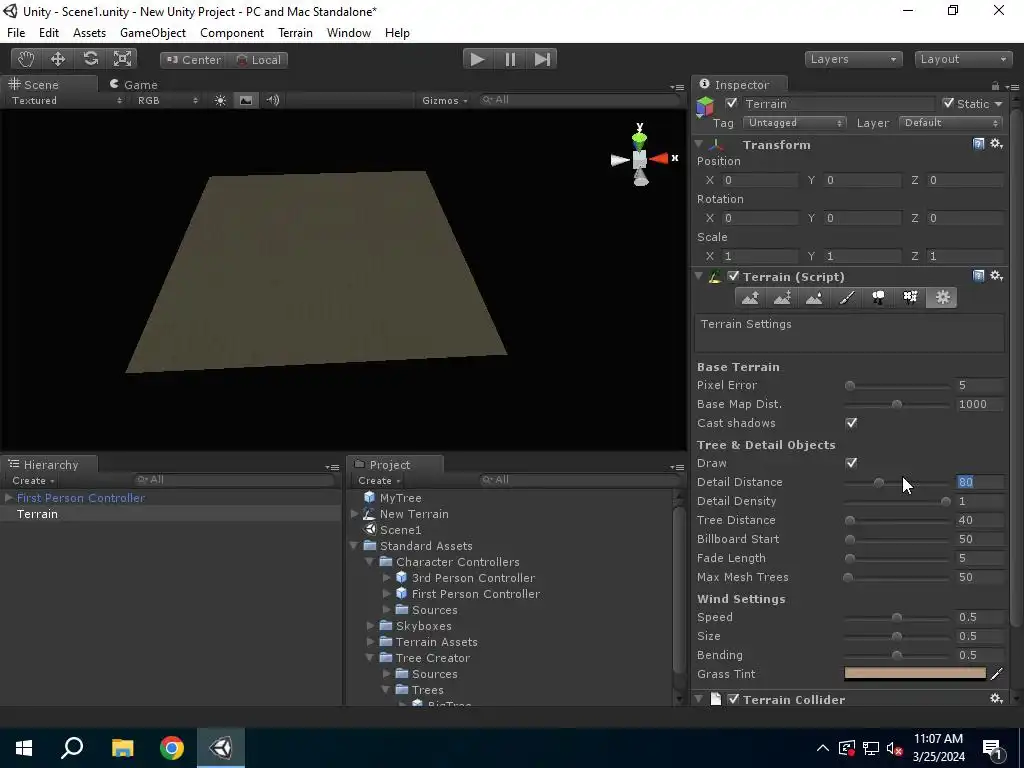This screenshot has width=1024, height=768.
Task: Click the Pixel Error value field
Action: coord(978,385)
